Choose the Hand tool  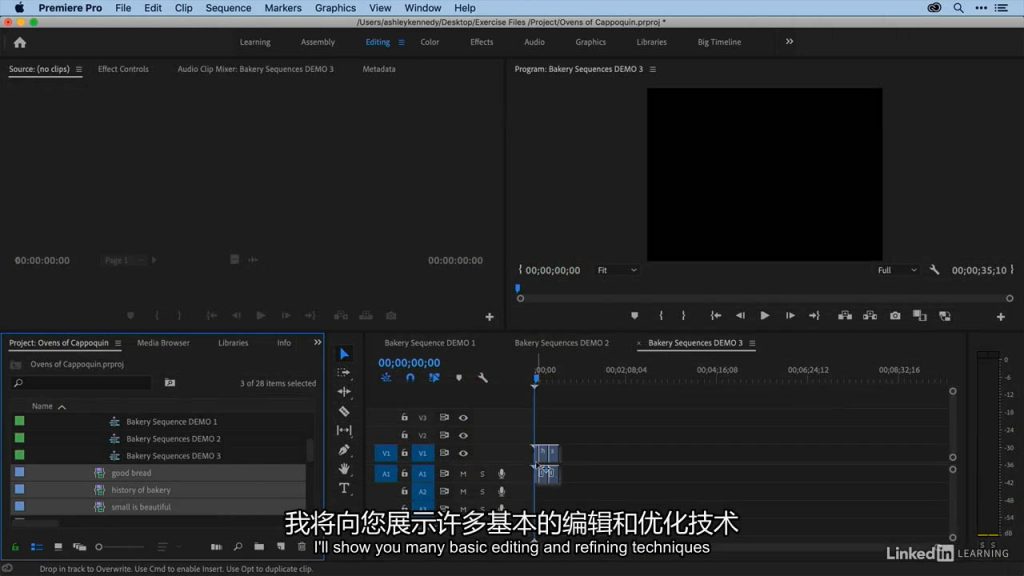pyautogui.click(x=344, y=469)
